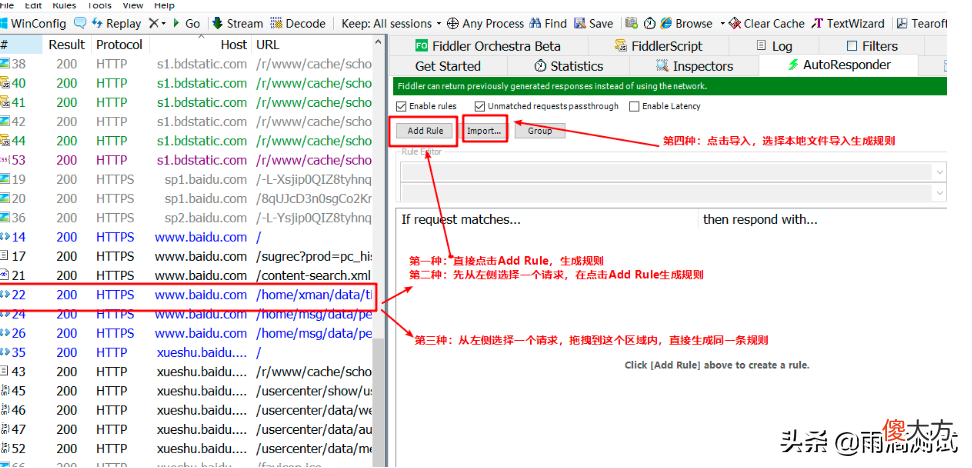This screenshot has height=468, width=972.
Task: Click the Save toolbar button
Action: 593,24
